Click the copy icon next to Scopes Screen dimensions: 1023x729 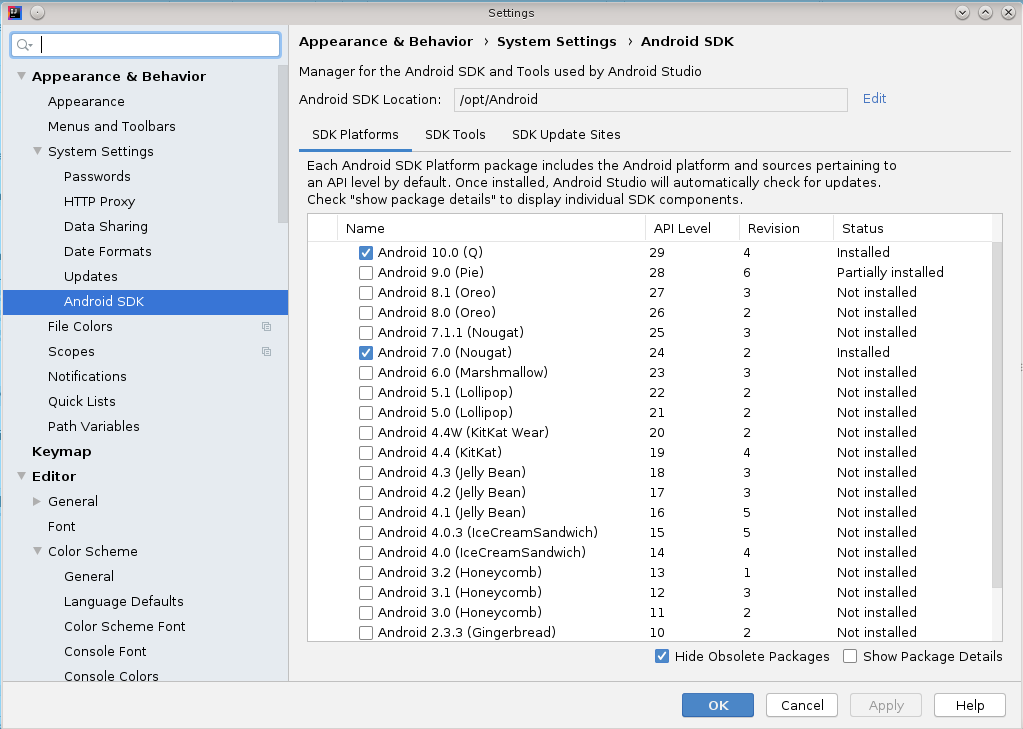[266, 351]
